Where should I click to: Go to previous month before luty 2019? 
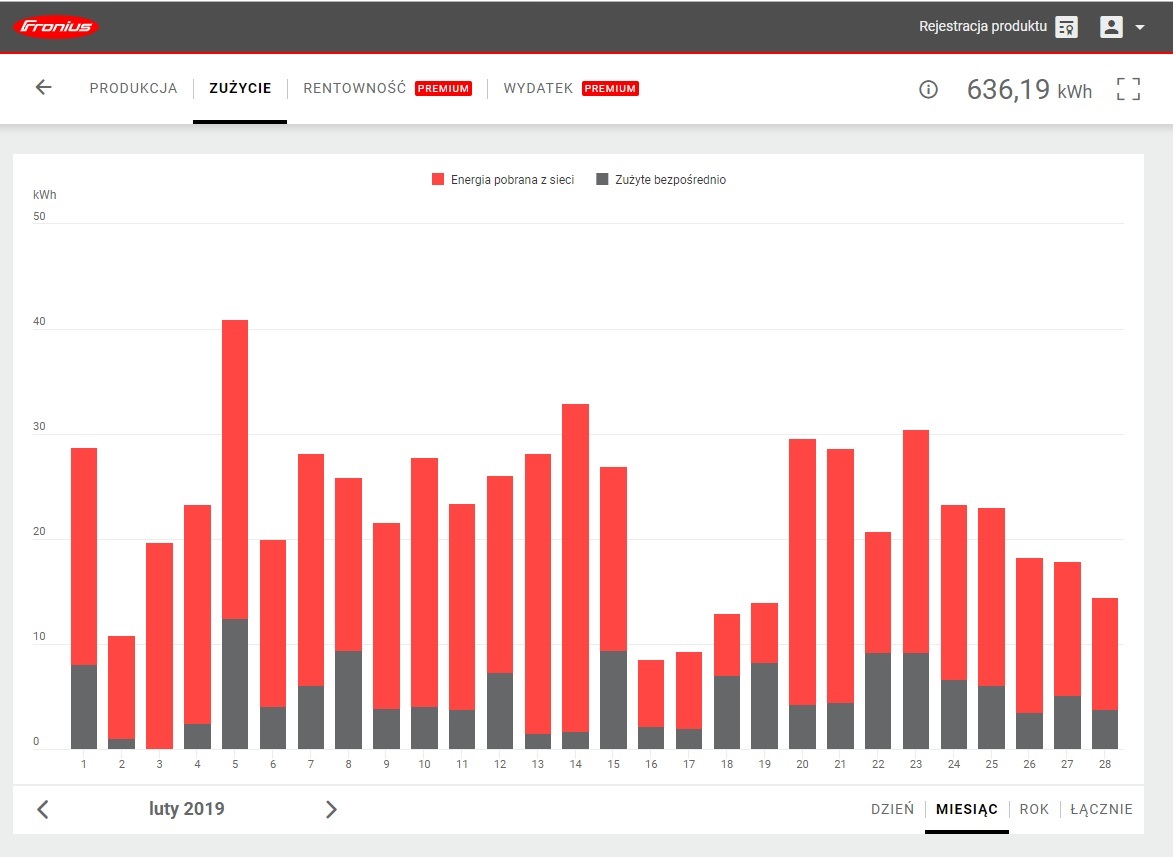click(43, 809)
